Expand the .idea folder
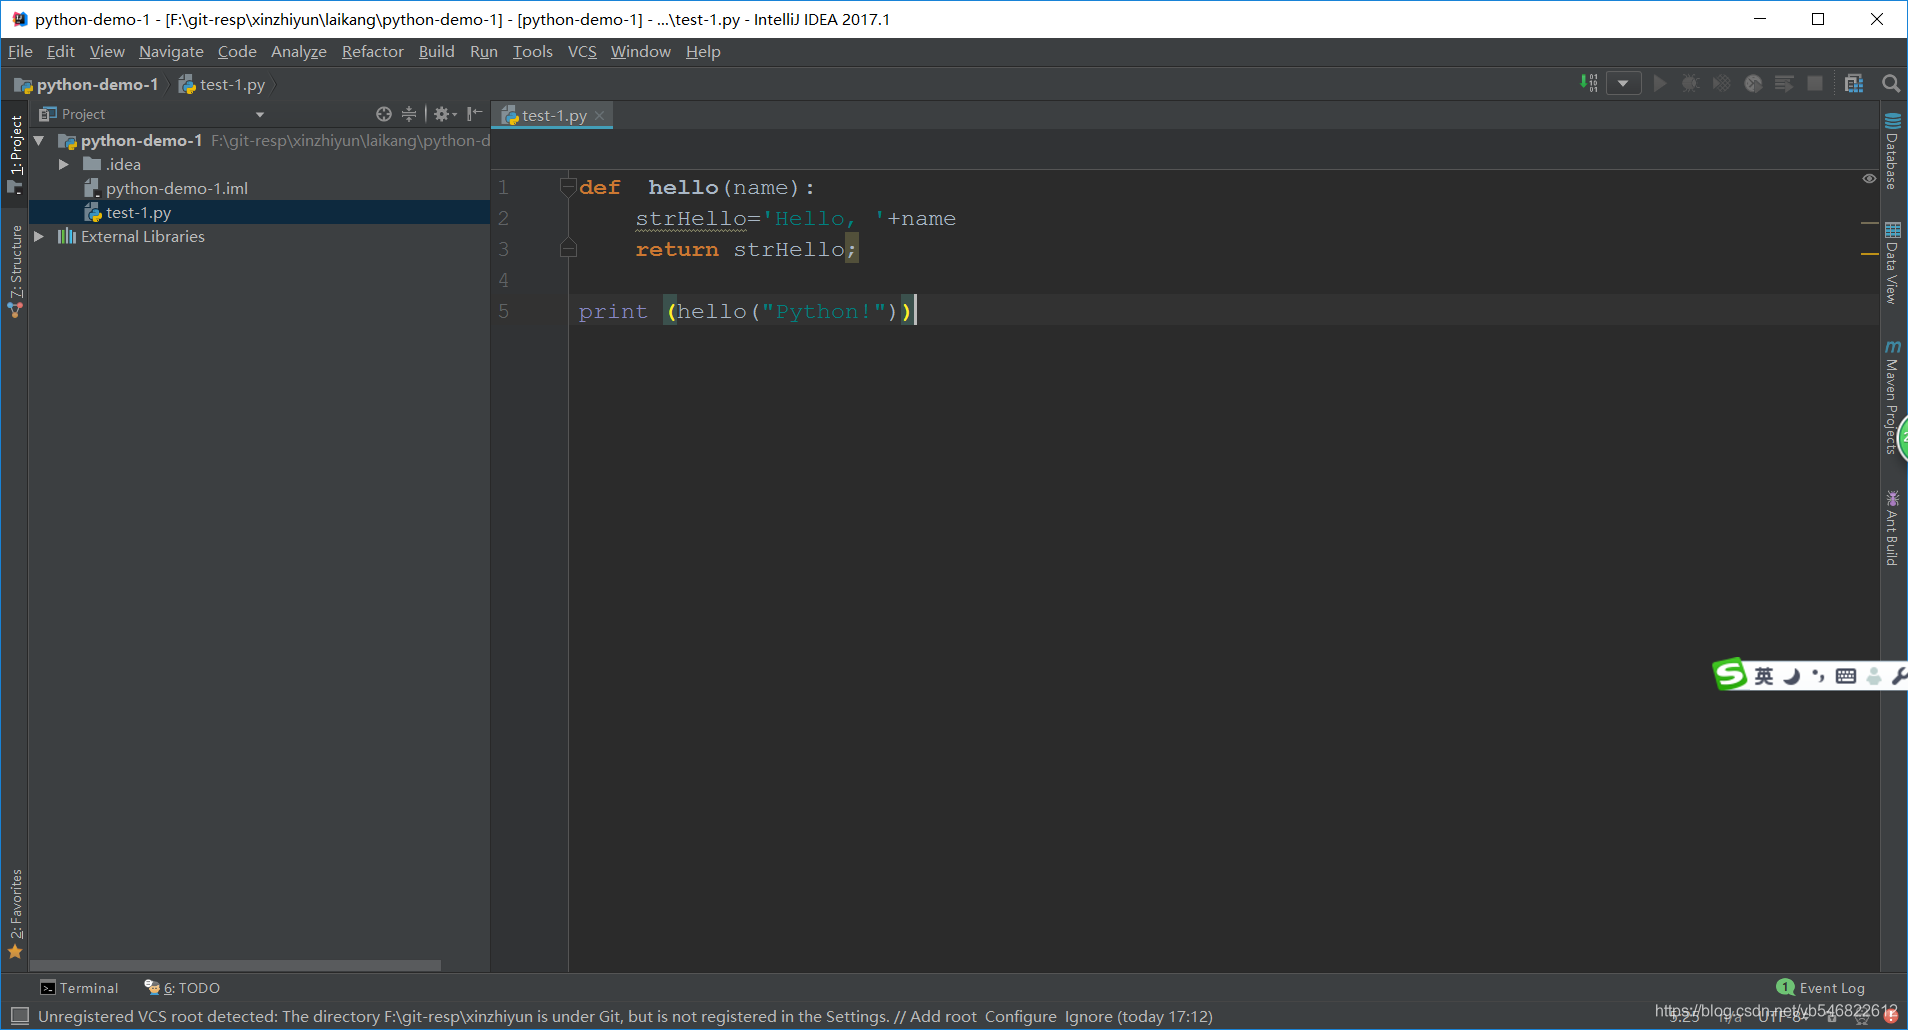 click(x=63, y=164)
